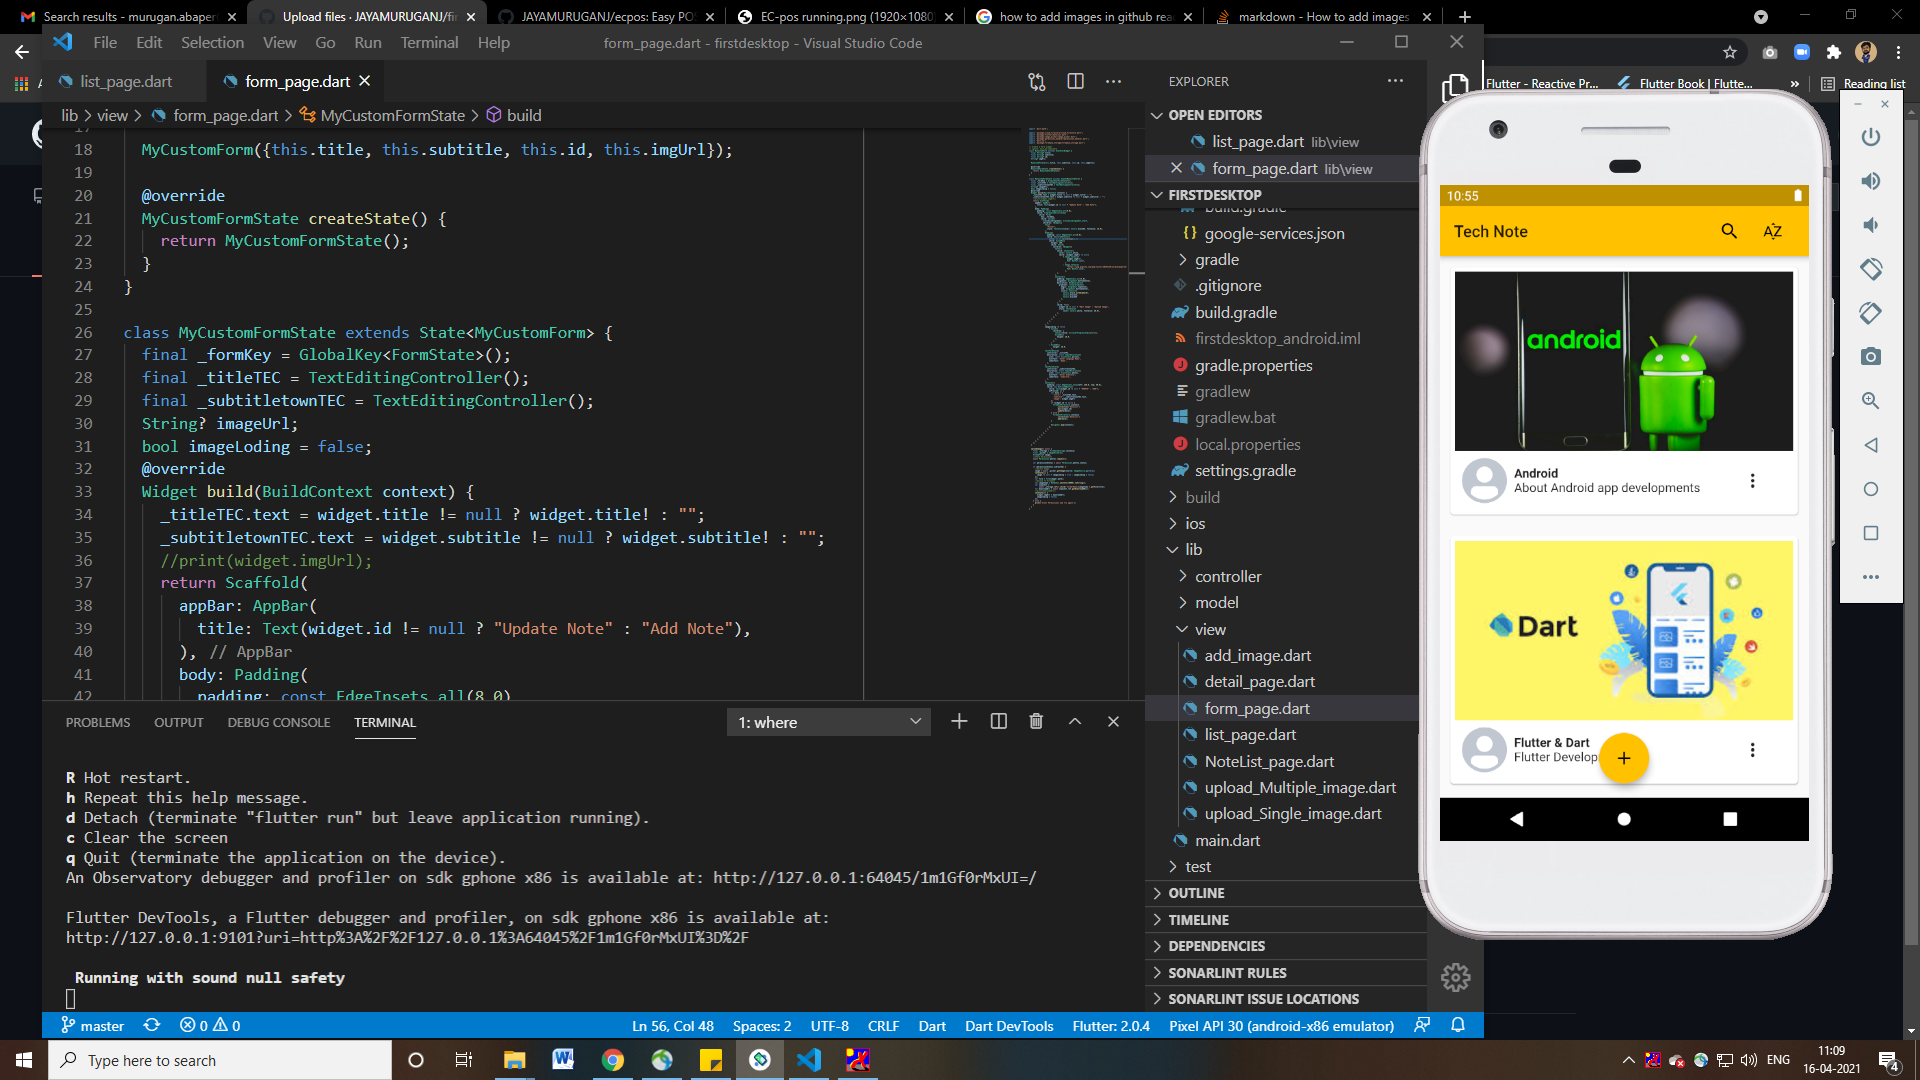The width and height of the screenshot is (1920, 1080).
Task: Toggle the AZ sort button in app
Action: pos(1772,231)
